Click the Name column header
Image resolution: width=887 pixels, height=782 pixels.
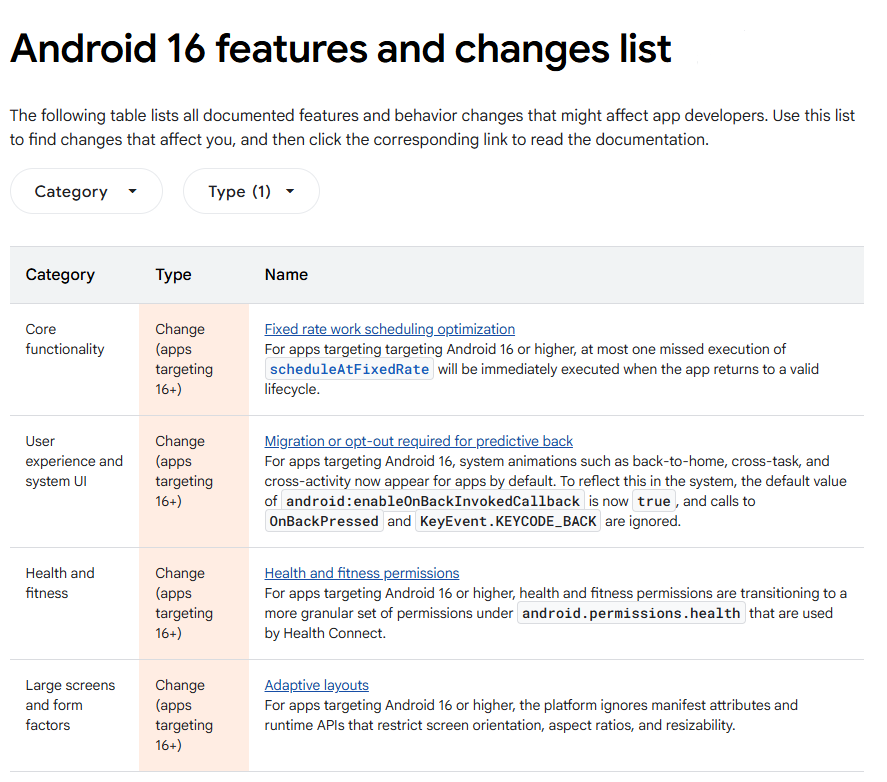(x=286, y=274)
